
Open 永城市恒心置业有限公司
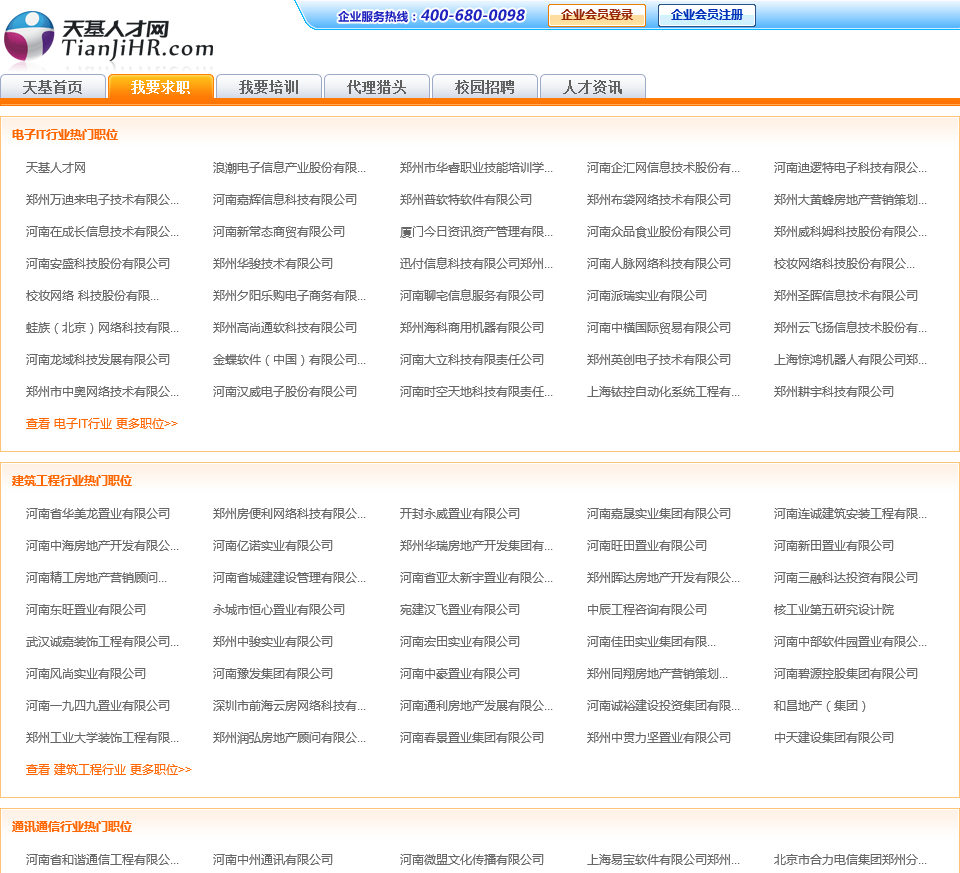pos(279,610)
